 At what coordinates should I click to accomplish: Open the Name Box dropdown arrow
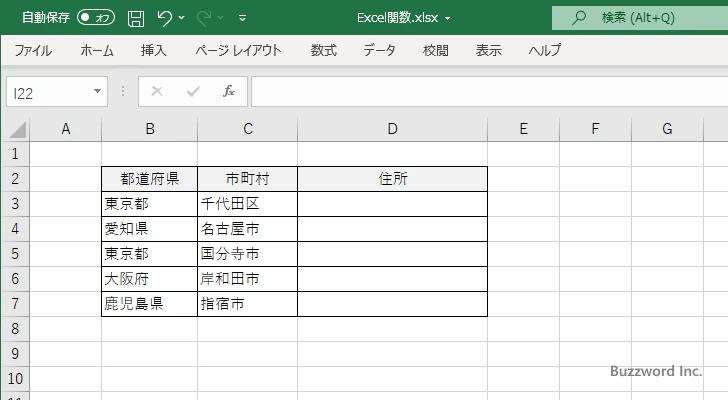pyautogui.click(x=98, y=91)
